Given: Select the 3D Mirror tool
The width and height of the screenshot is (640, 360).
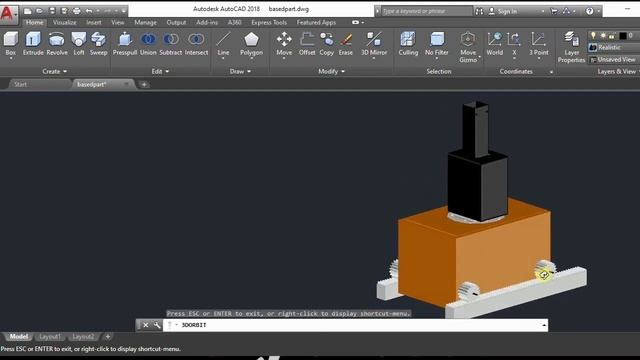Looking at the screenshot, I should [x=374, y=44].
